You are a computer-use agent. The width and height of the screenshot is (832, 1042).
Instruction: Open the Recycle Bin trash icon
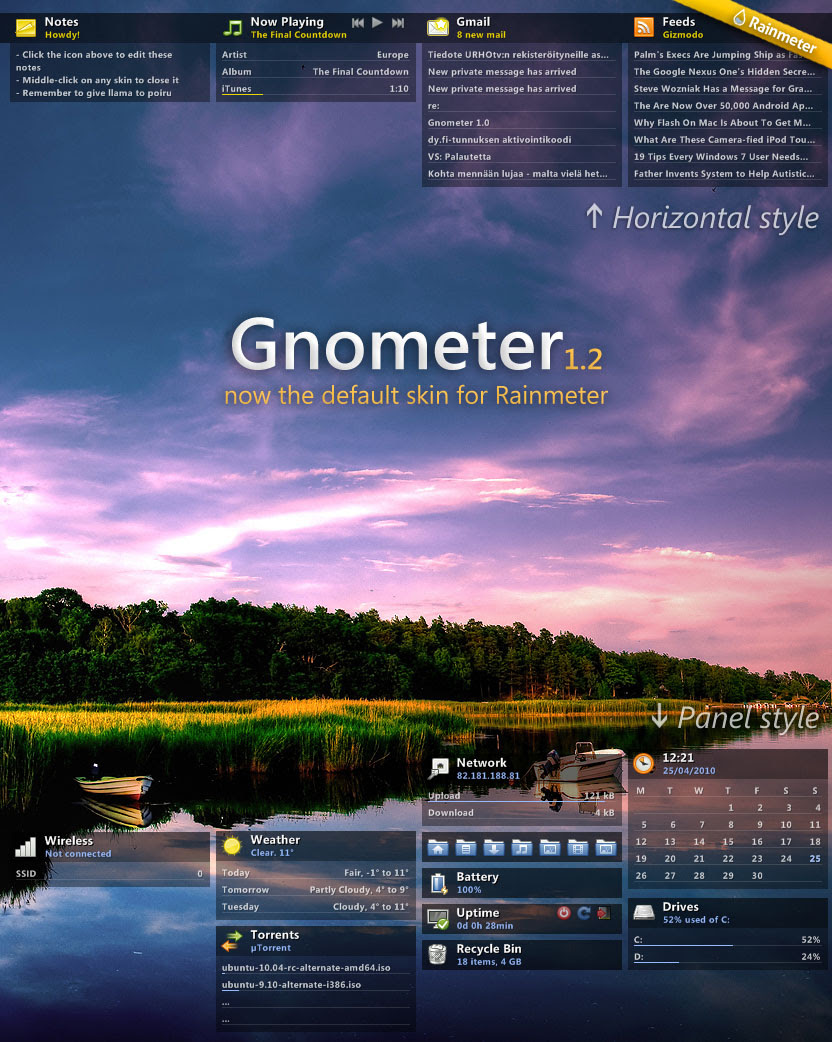(x=437, y=955)
